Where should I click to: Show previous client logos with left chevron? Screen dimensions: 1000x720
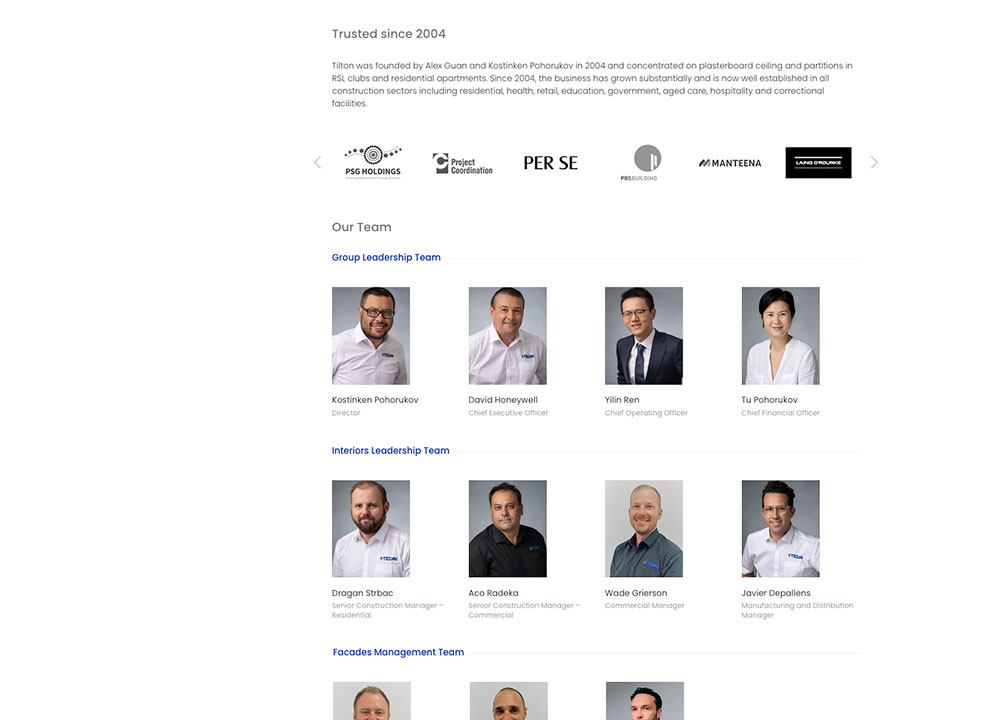tap(318, 163)
